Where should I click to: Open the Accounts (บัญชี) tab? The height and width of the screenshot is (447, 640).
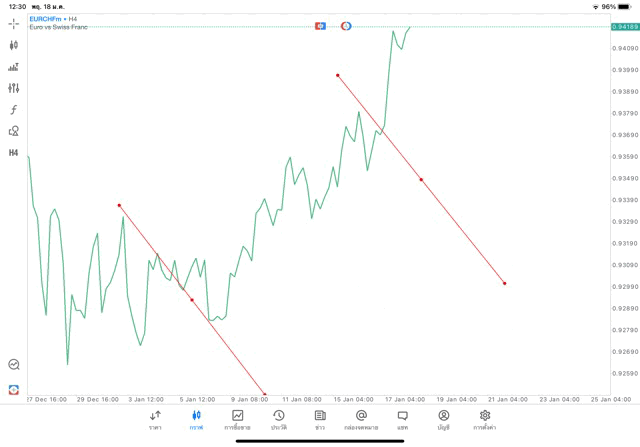pos(443,420)
